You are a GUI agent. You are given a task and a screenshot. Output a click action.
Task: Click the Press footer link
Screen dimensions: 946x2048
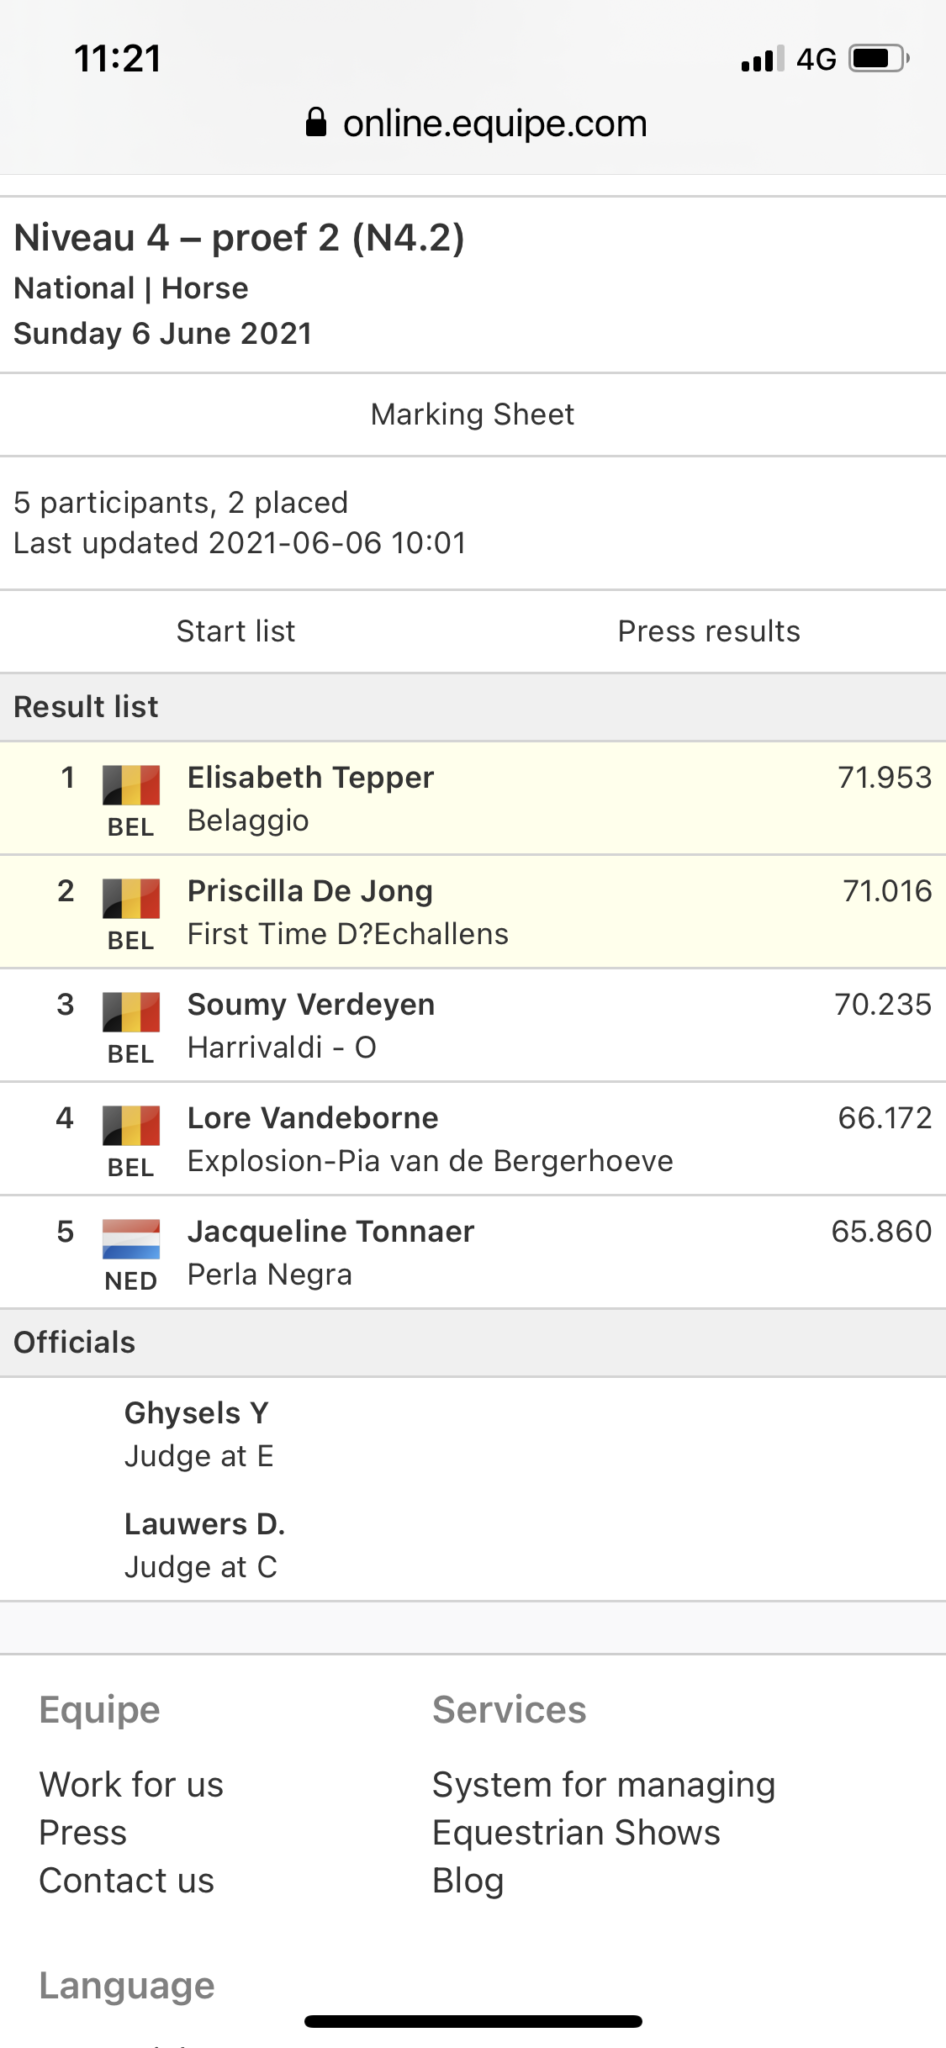83,1832
